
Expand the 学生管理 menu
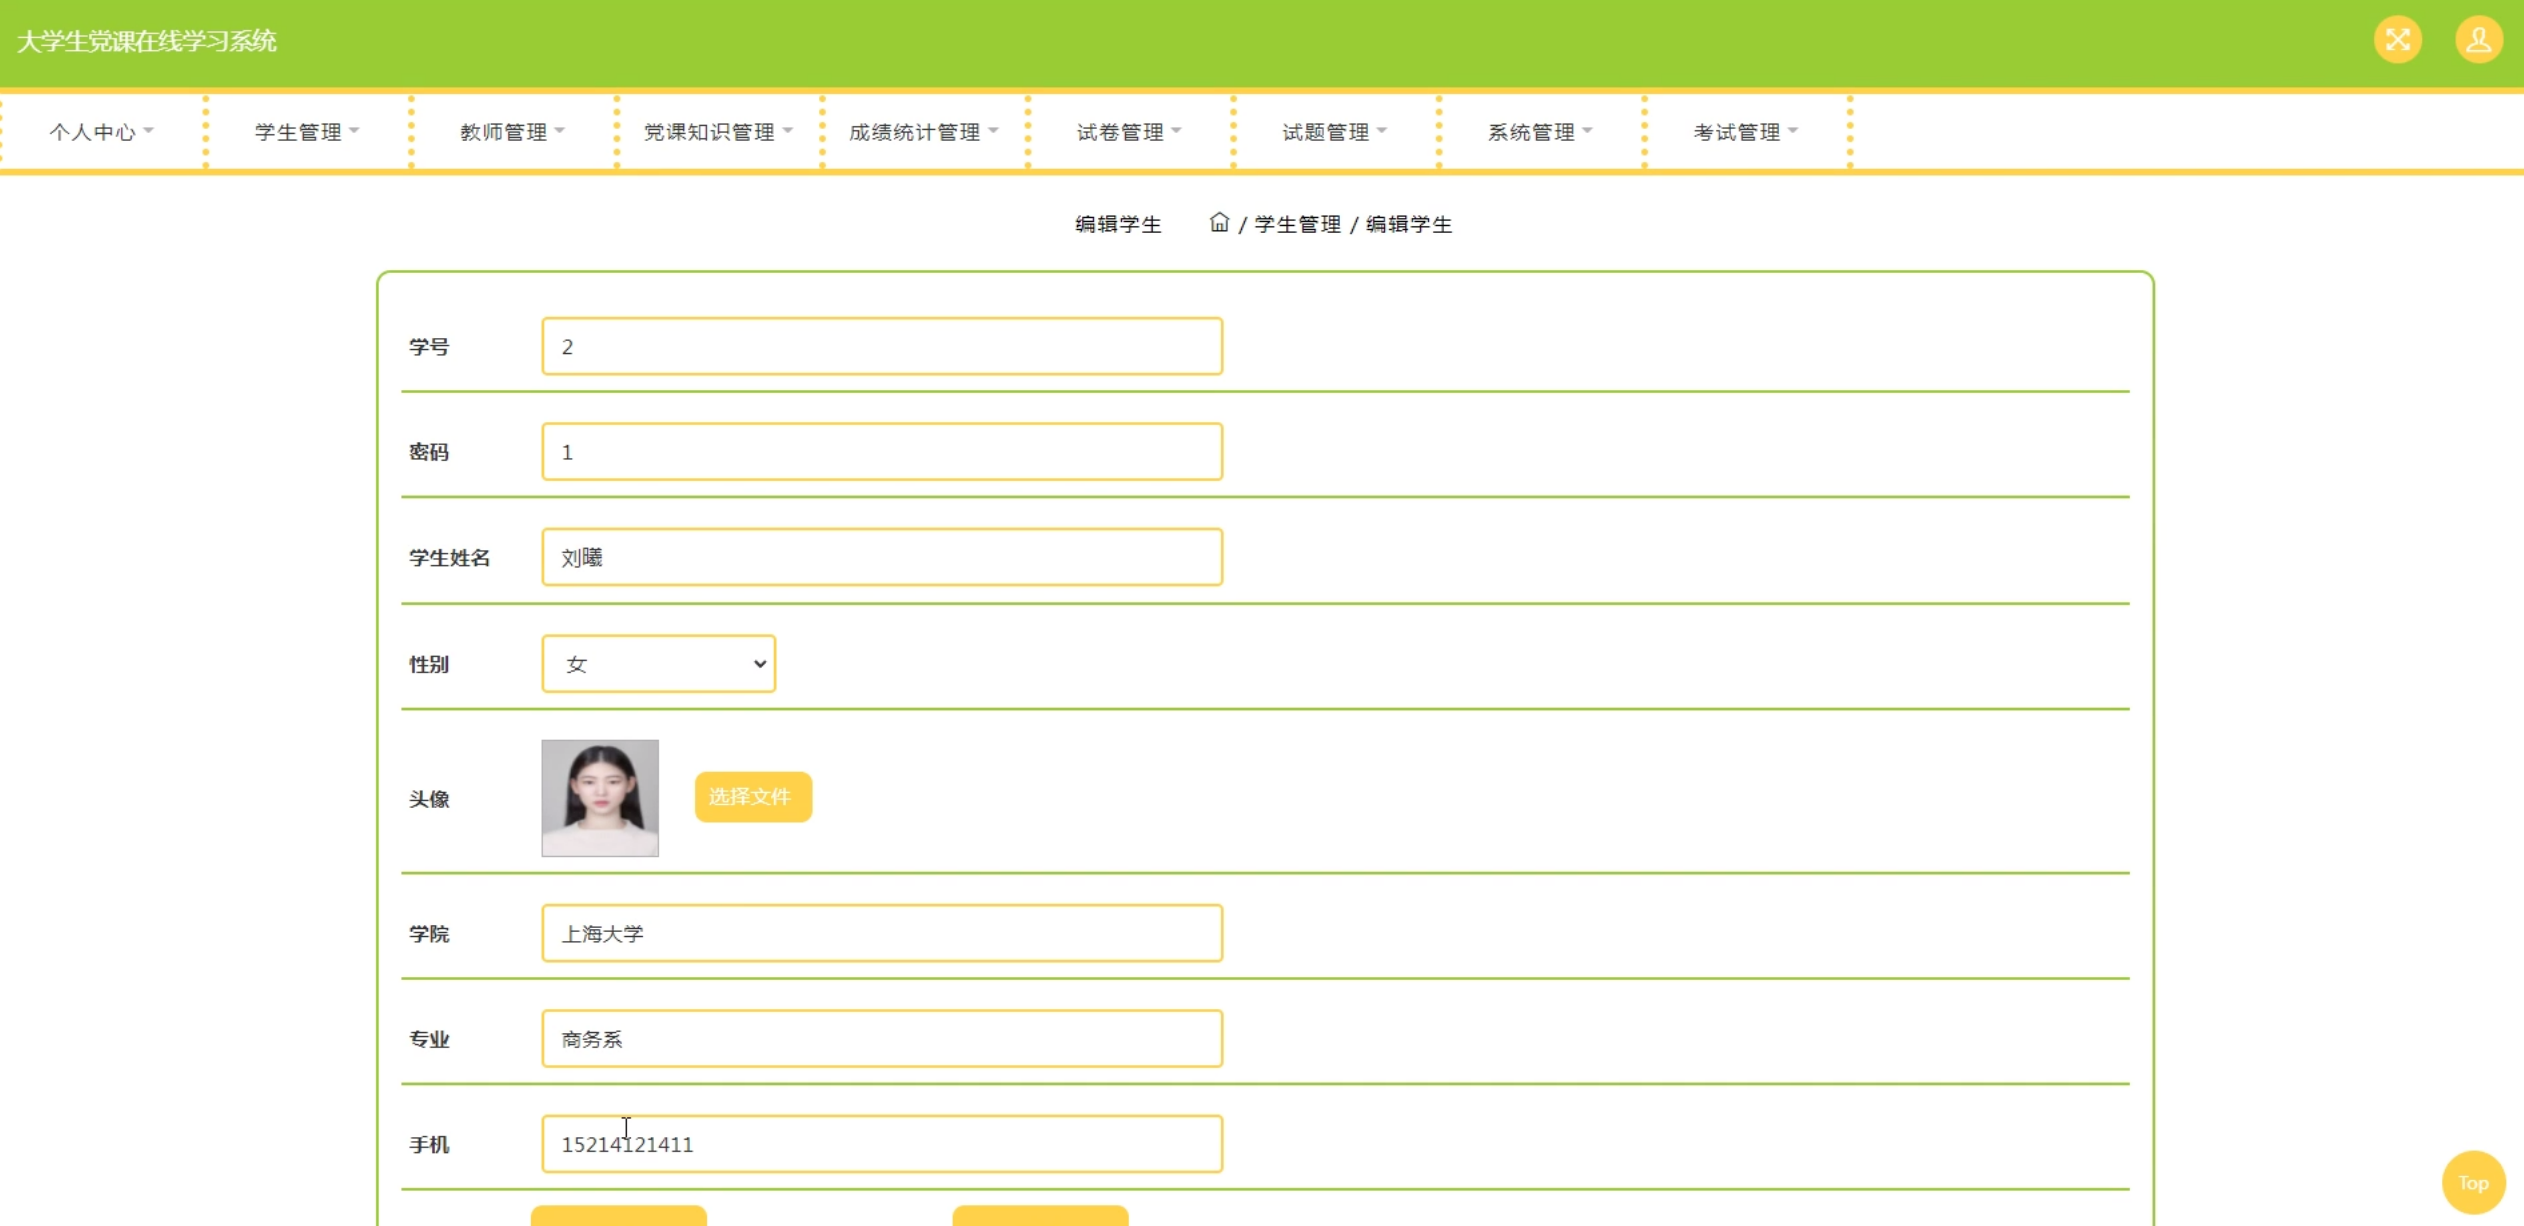pos(306,132)
